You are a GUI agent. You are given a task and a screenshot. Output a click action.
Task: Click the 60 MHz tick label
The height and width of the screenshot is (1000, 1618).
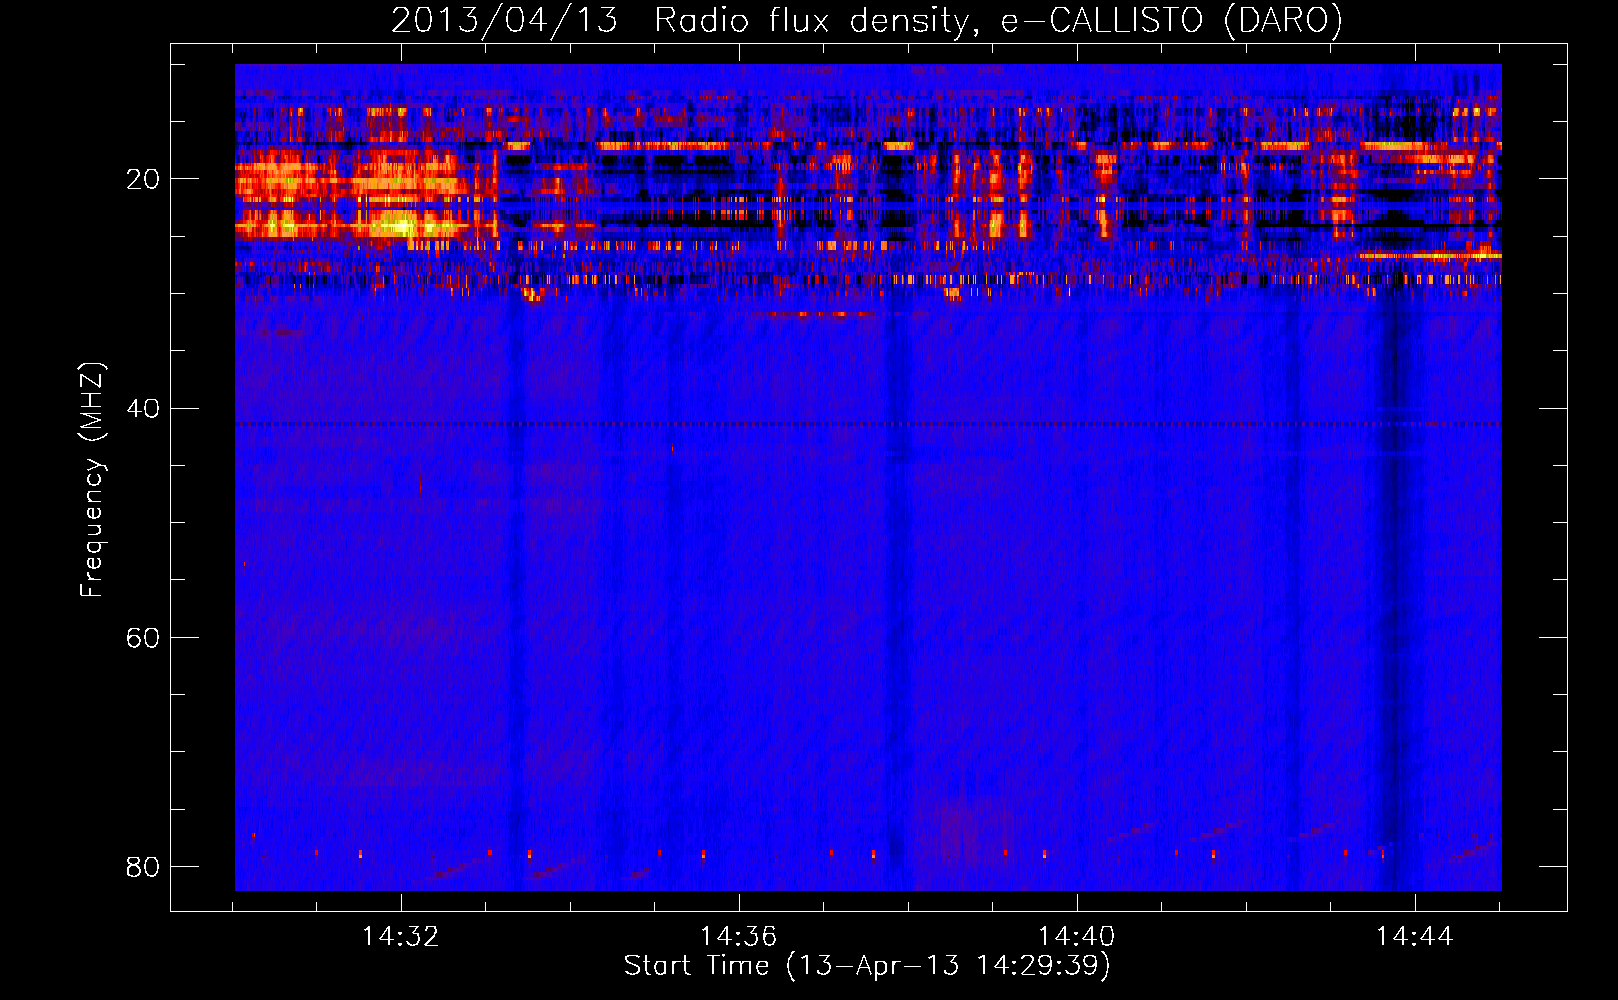pyautogui.click(x=143, y=637)
